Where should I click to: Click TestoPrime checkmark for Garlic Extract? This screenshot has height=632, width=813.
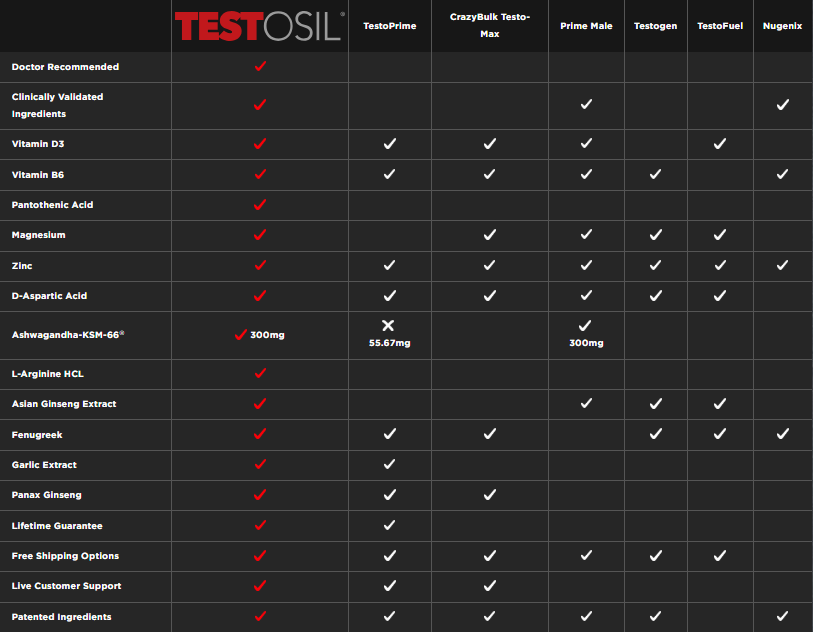(389, 464)
